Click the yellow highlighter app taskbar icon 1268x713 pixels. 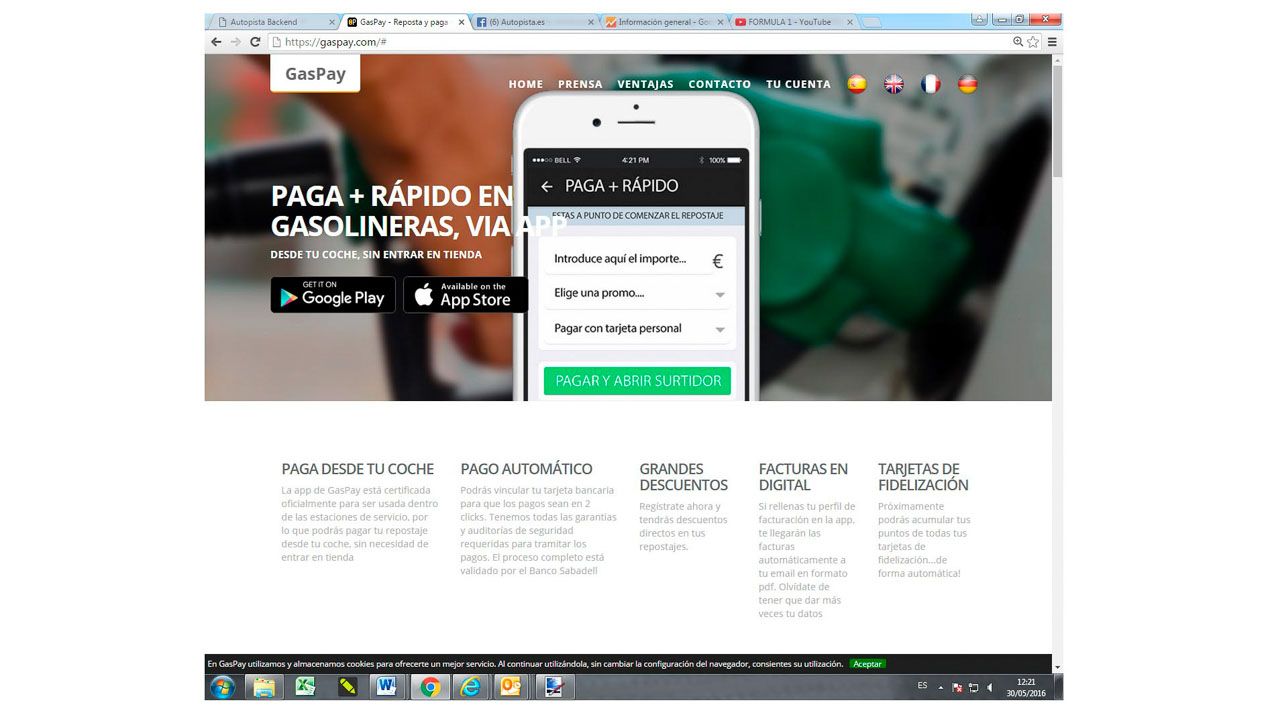tap(347, 687)
